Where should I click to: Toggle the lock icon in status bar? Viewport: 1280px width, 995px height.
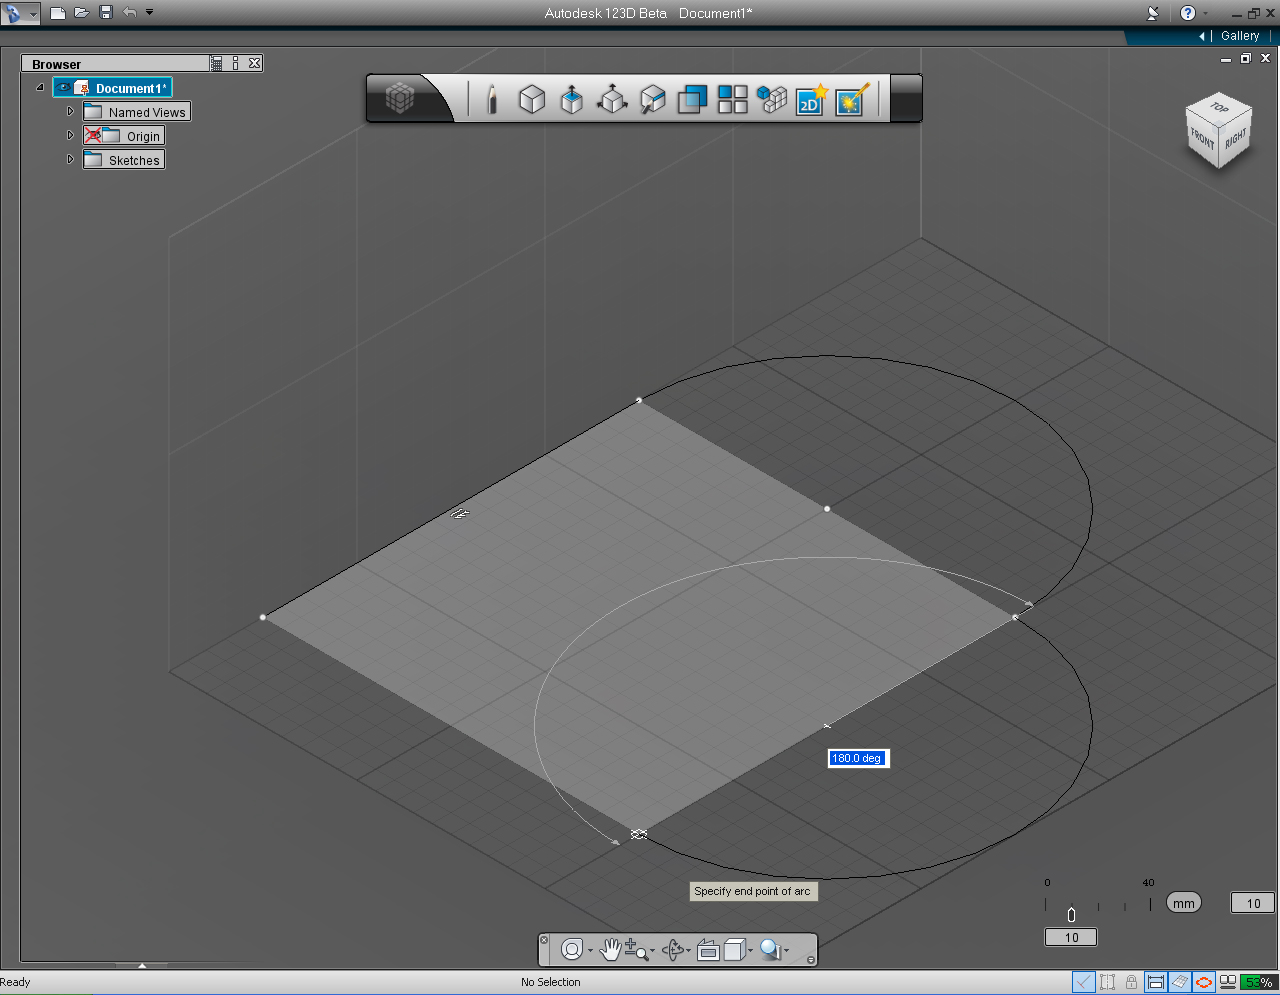tap(1131, 982)
